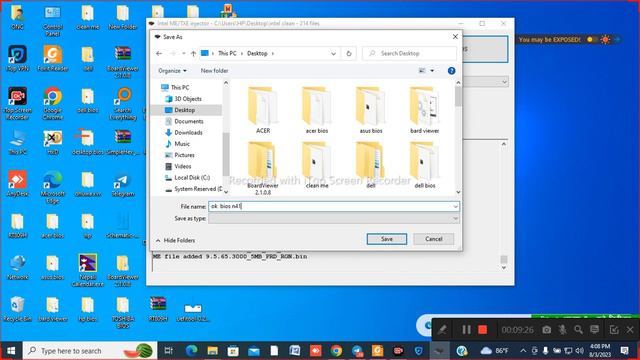This screenshot has width=640, height=360.
Task: Select the Control Panel desktop icon
Action: click(53, 20)
